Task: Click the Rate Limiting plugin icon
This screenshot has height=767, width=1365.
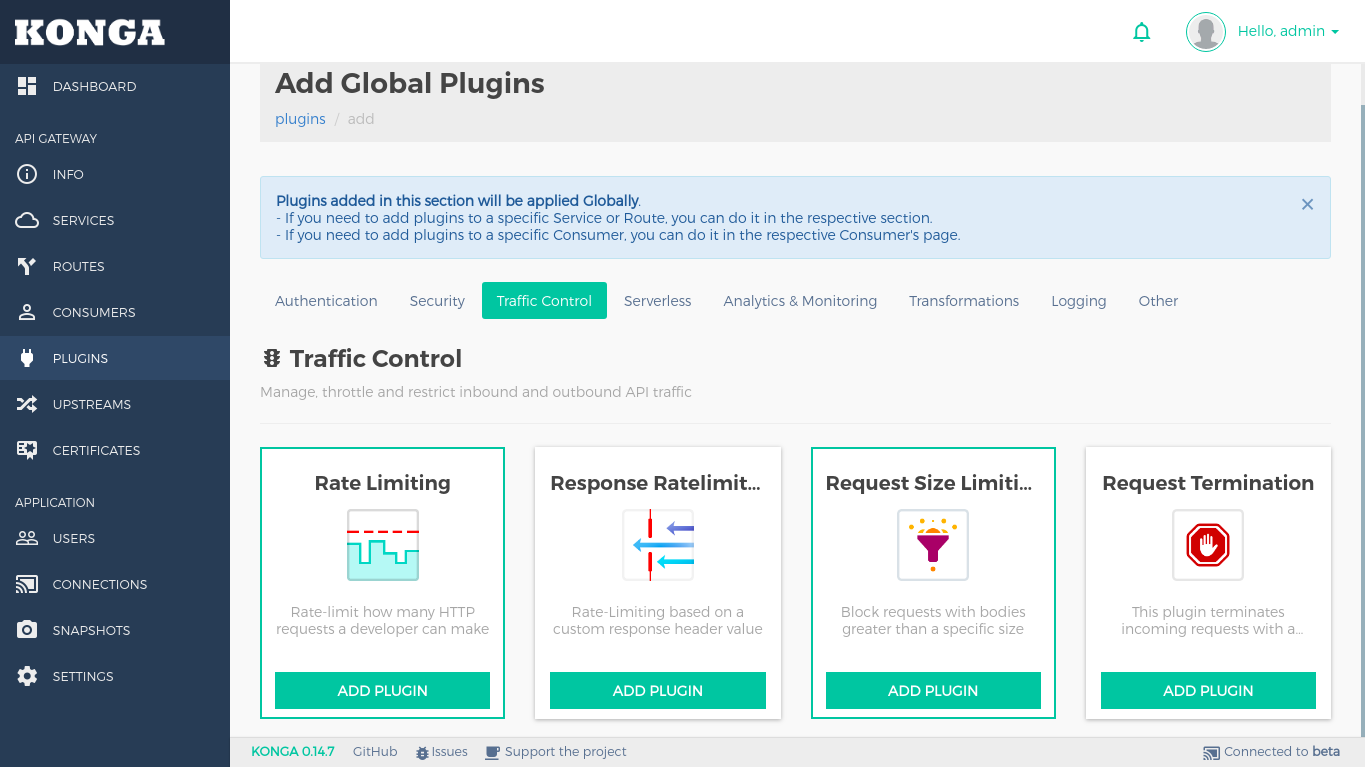Action: [x=382, y=545]
